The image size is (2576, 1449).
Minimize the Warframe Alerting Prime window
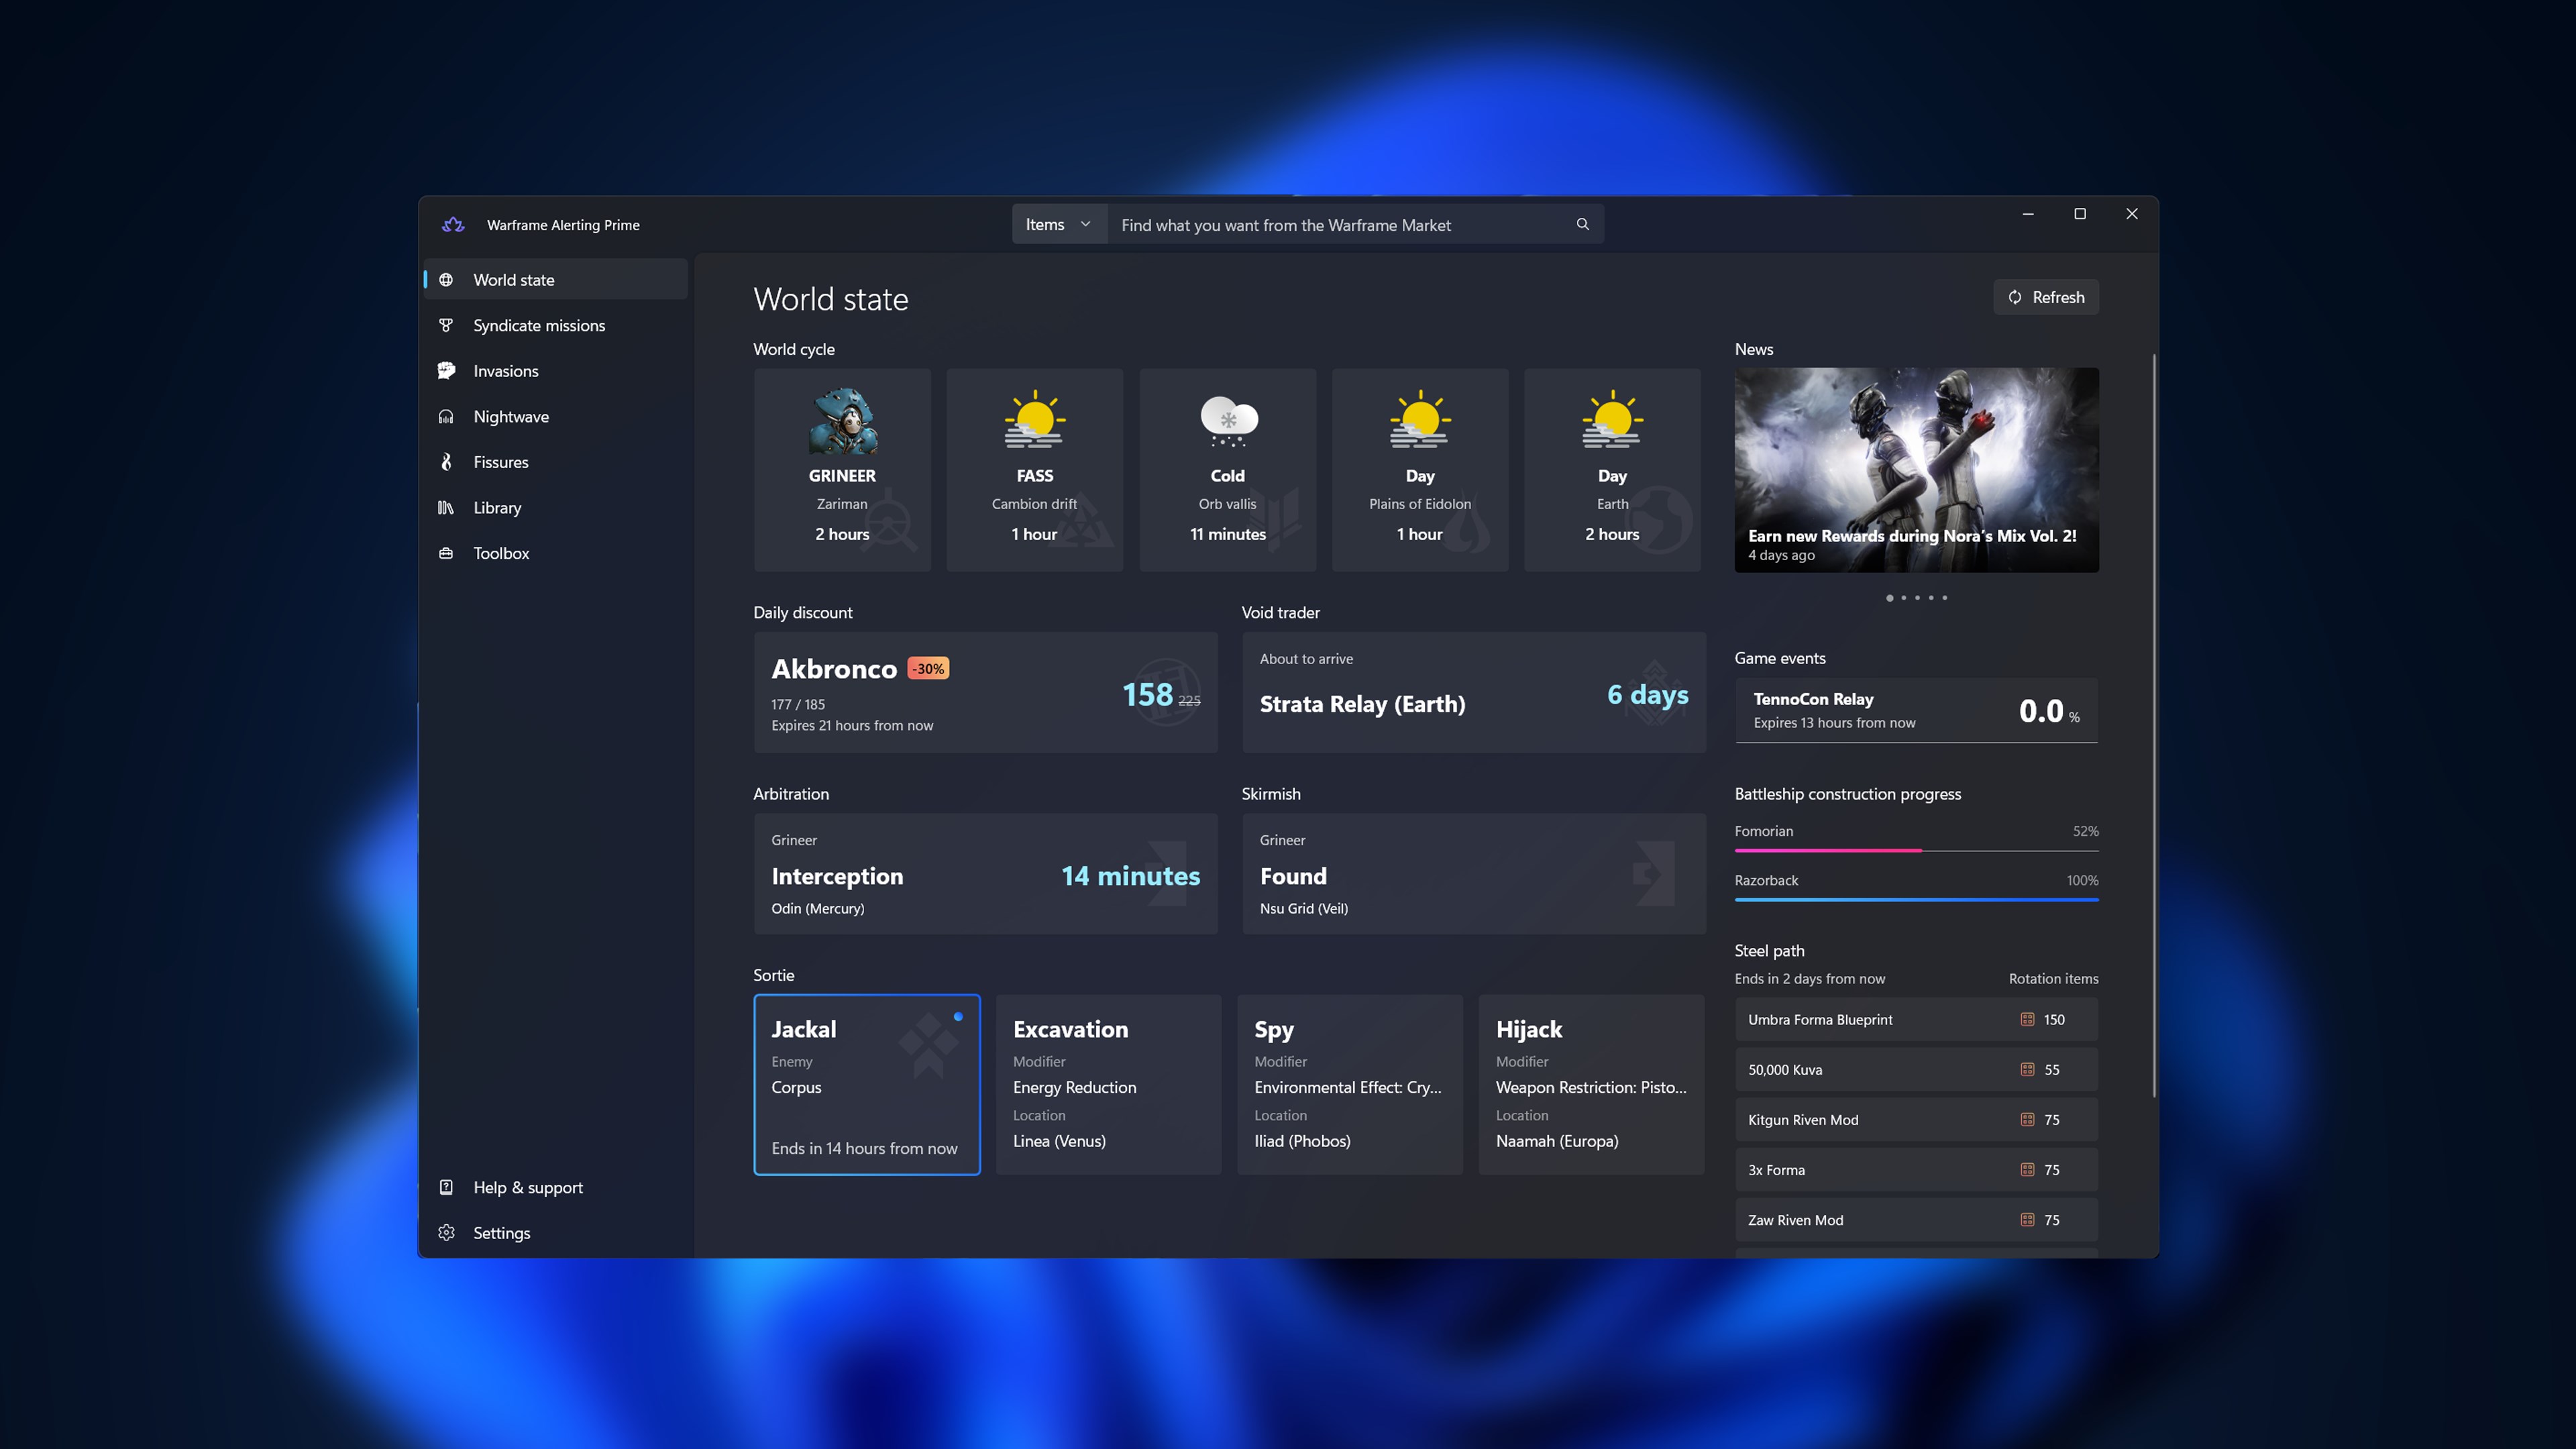point(2028,214)
